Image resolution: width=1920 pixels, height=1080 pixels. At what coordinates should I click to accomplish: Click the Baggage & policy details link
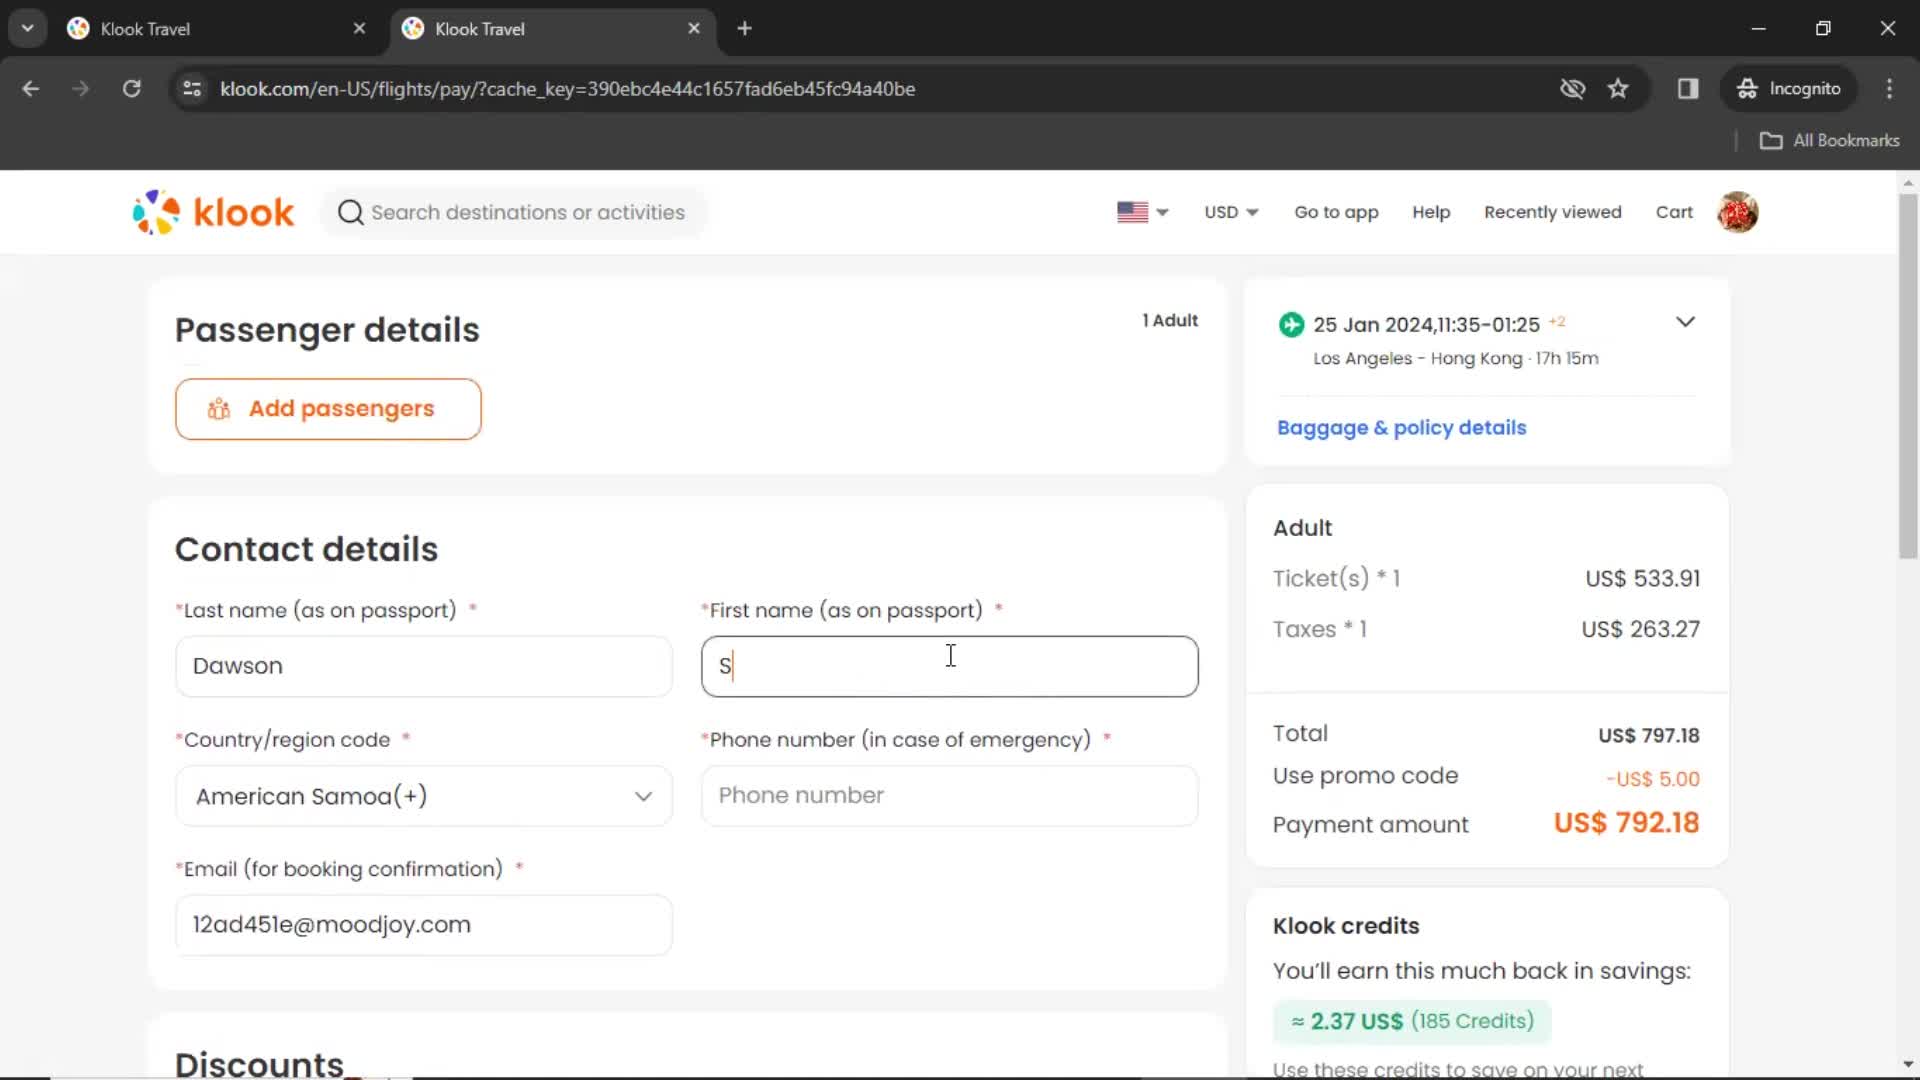(1400, 426)
